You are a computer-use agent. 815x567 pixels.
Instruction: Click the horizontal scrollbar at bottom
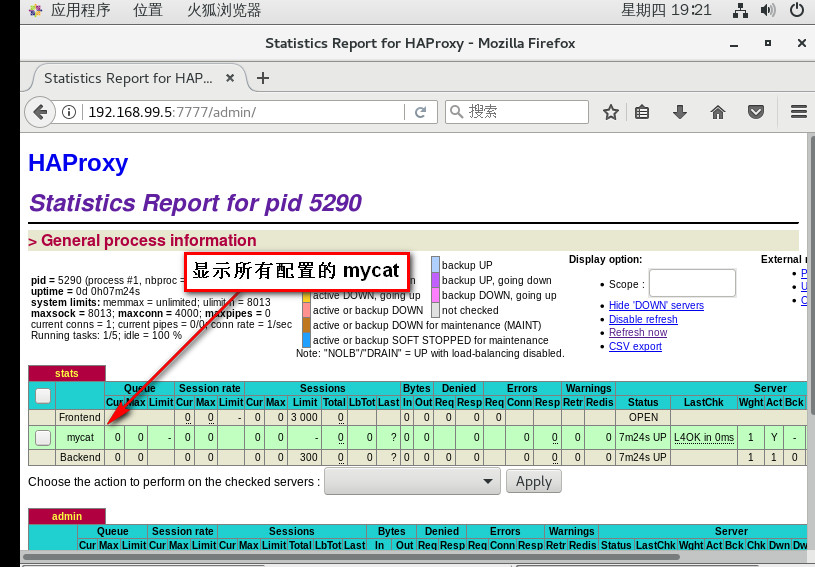[x=351, y=557]
